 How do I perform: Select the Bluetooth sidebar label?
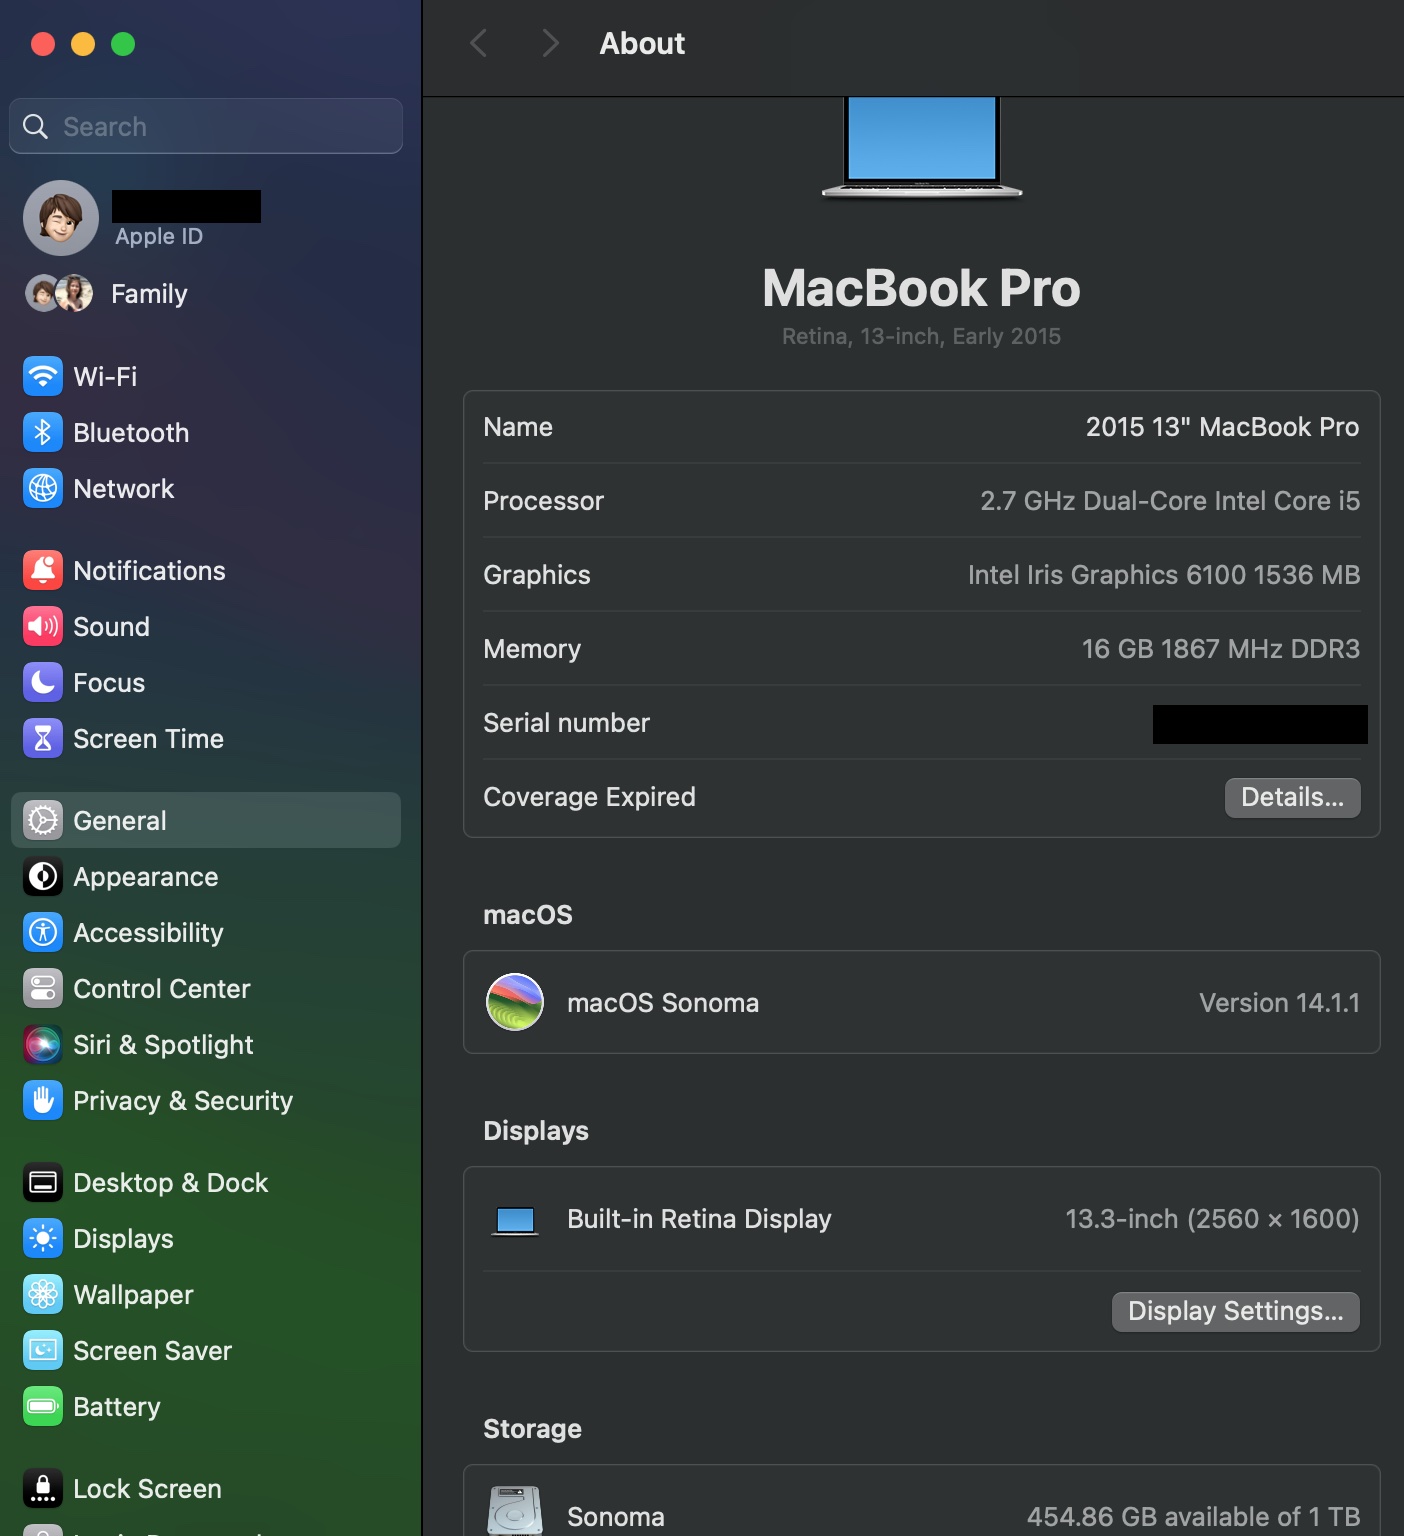(x=131, y=433)
